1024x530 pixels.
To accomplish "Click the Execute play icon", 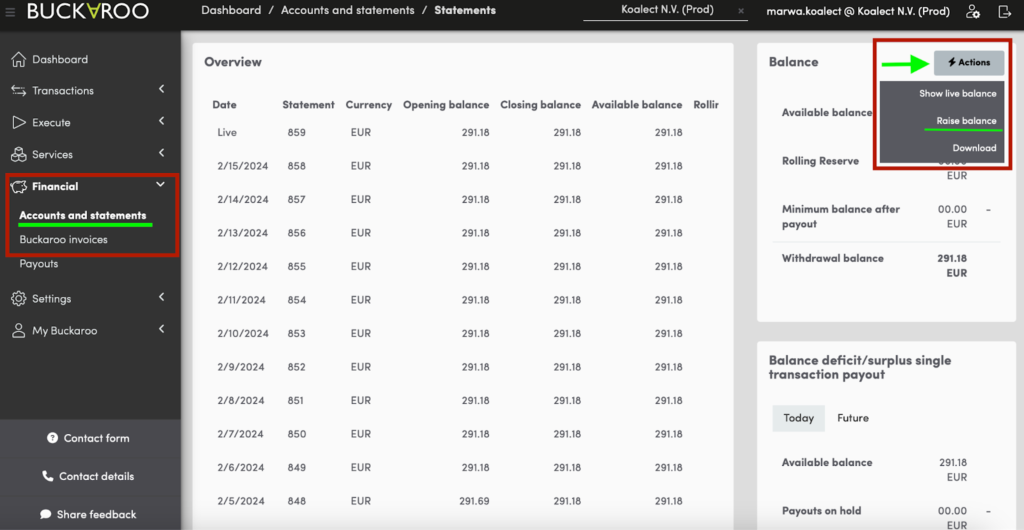I will (x=19, y=123).
